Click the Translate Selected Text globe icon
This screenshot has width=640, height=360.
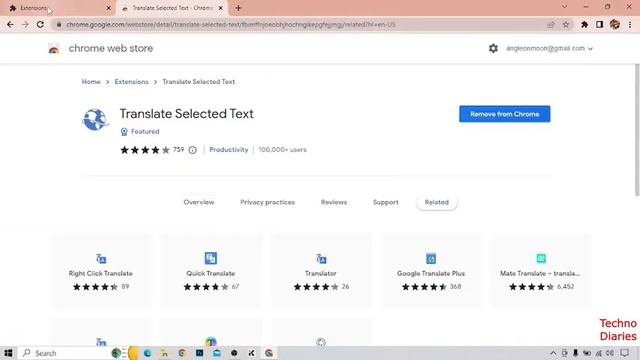95,120
